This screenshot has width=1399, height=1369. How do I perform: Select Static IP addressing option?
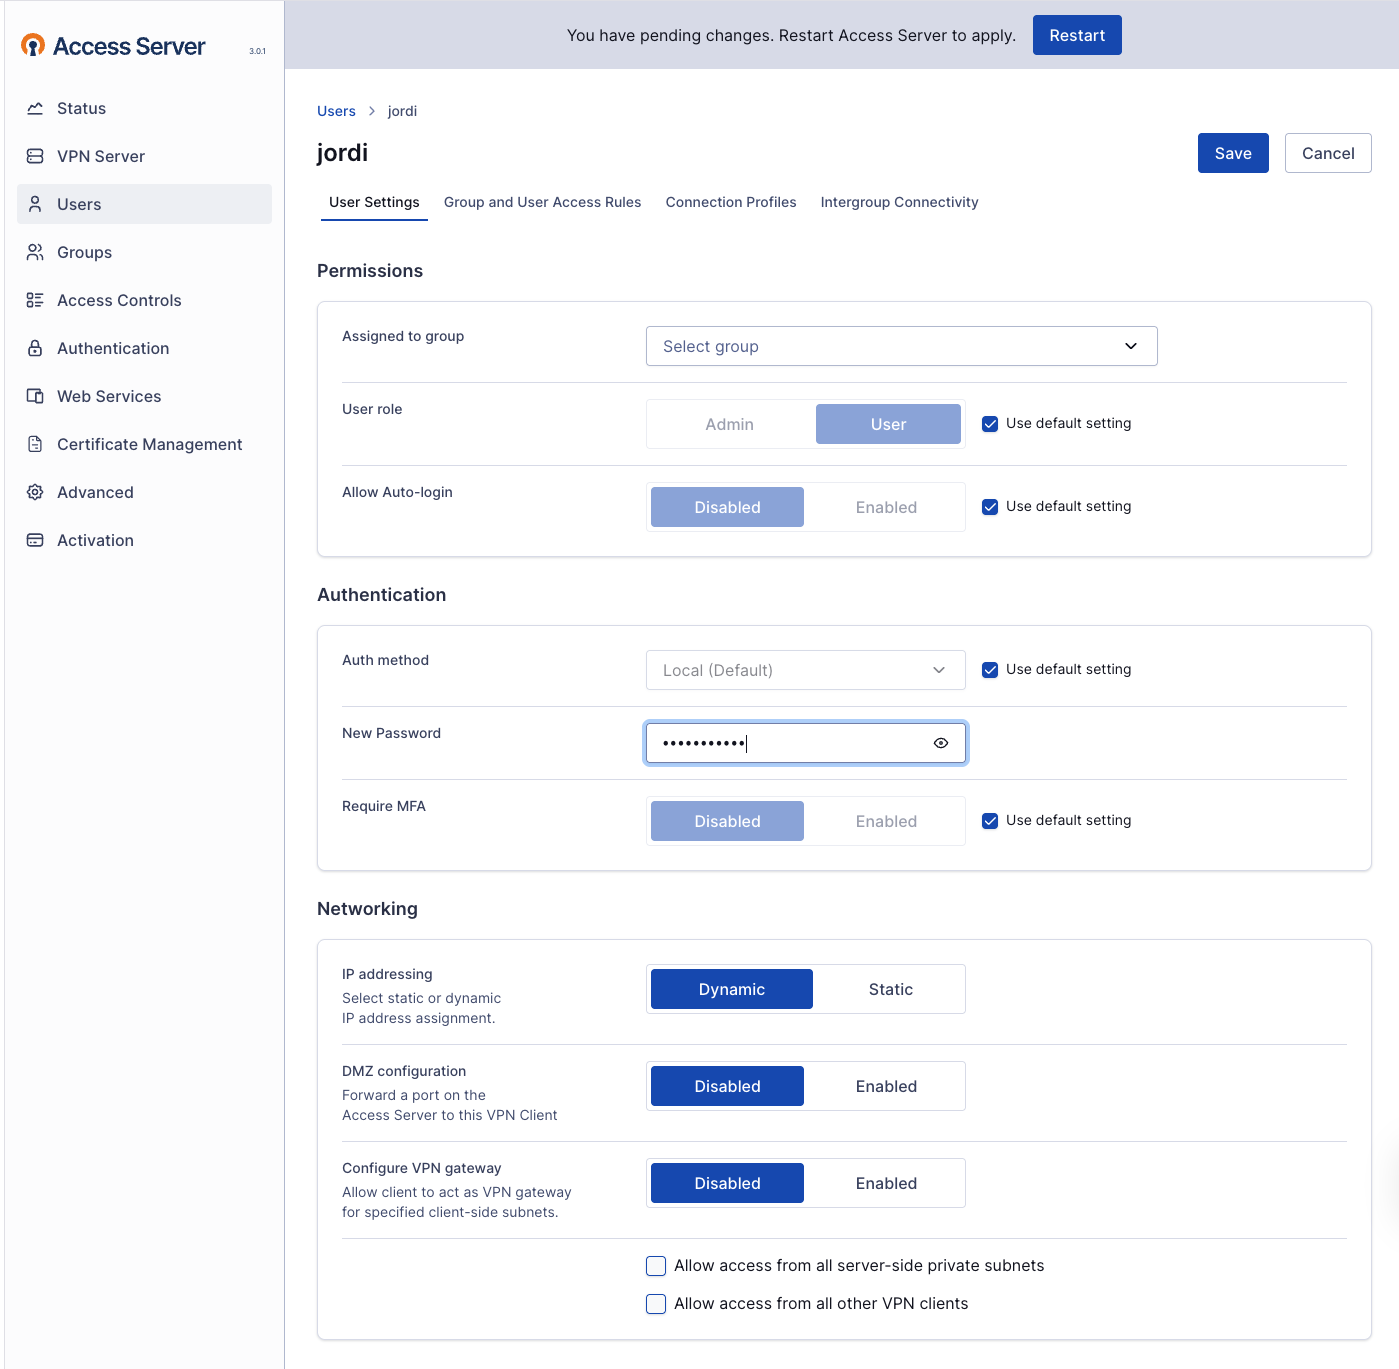click(x=890, y=989)
